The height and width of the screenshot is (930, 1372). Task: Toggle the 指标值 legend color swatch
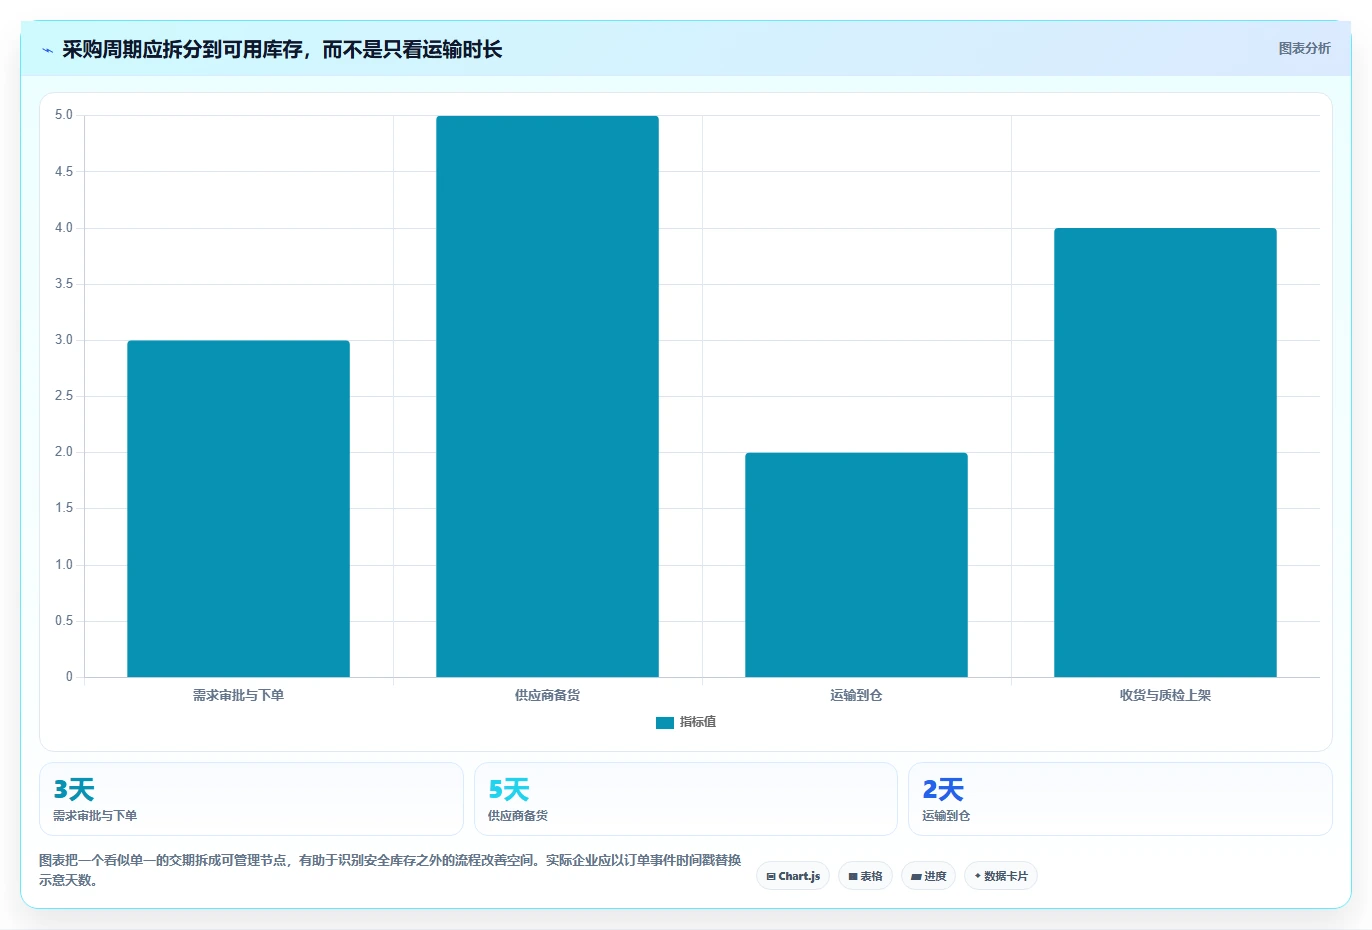click(x=665, y=723)
